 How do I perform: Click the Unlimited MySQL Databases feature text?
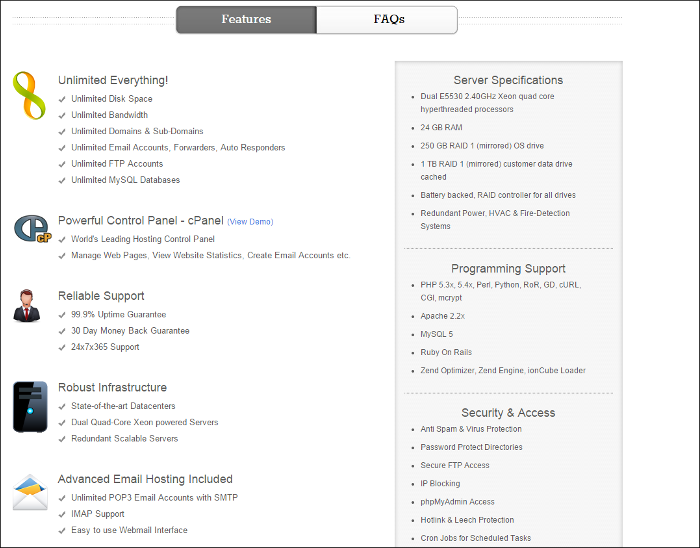click(125, 180)
